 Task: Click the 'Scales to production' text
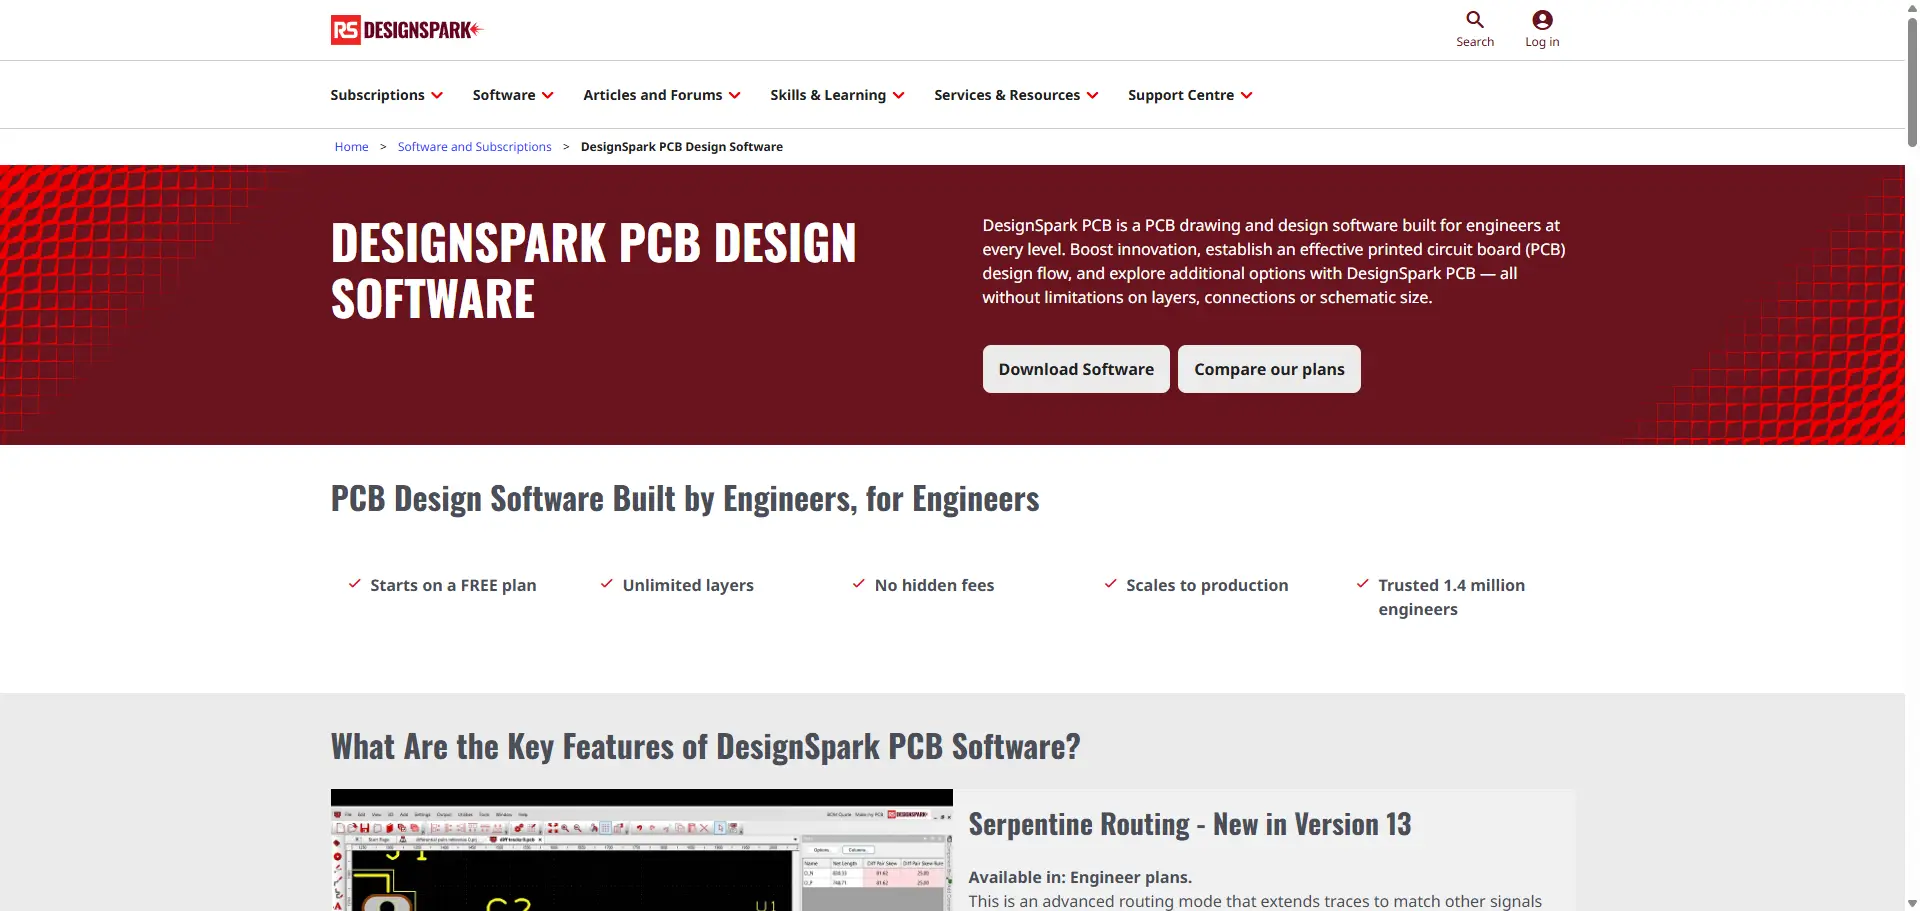(x=1207, y=585)
